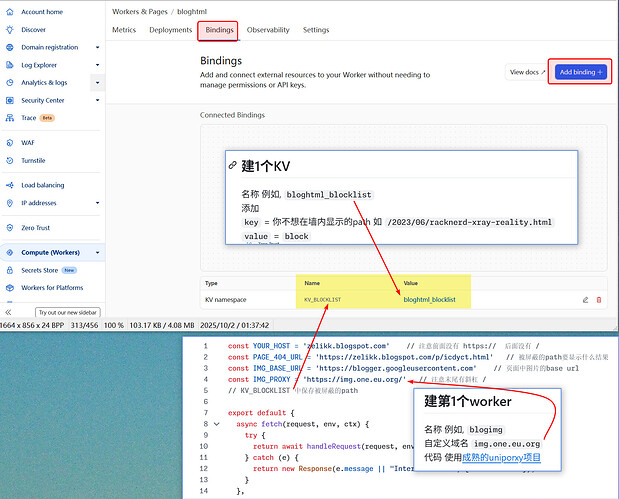Click the KV_BLOCKLIST name cell

click(323, 300)
